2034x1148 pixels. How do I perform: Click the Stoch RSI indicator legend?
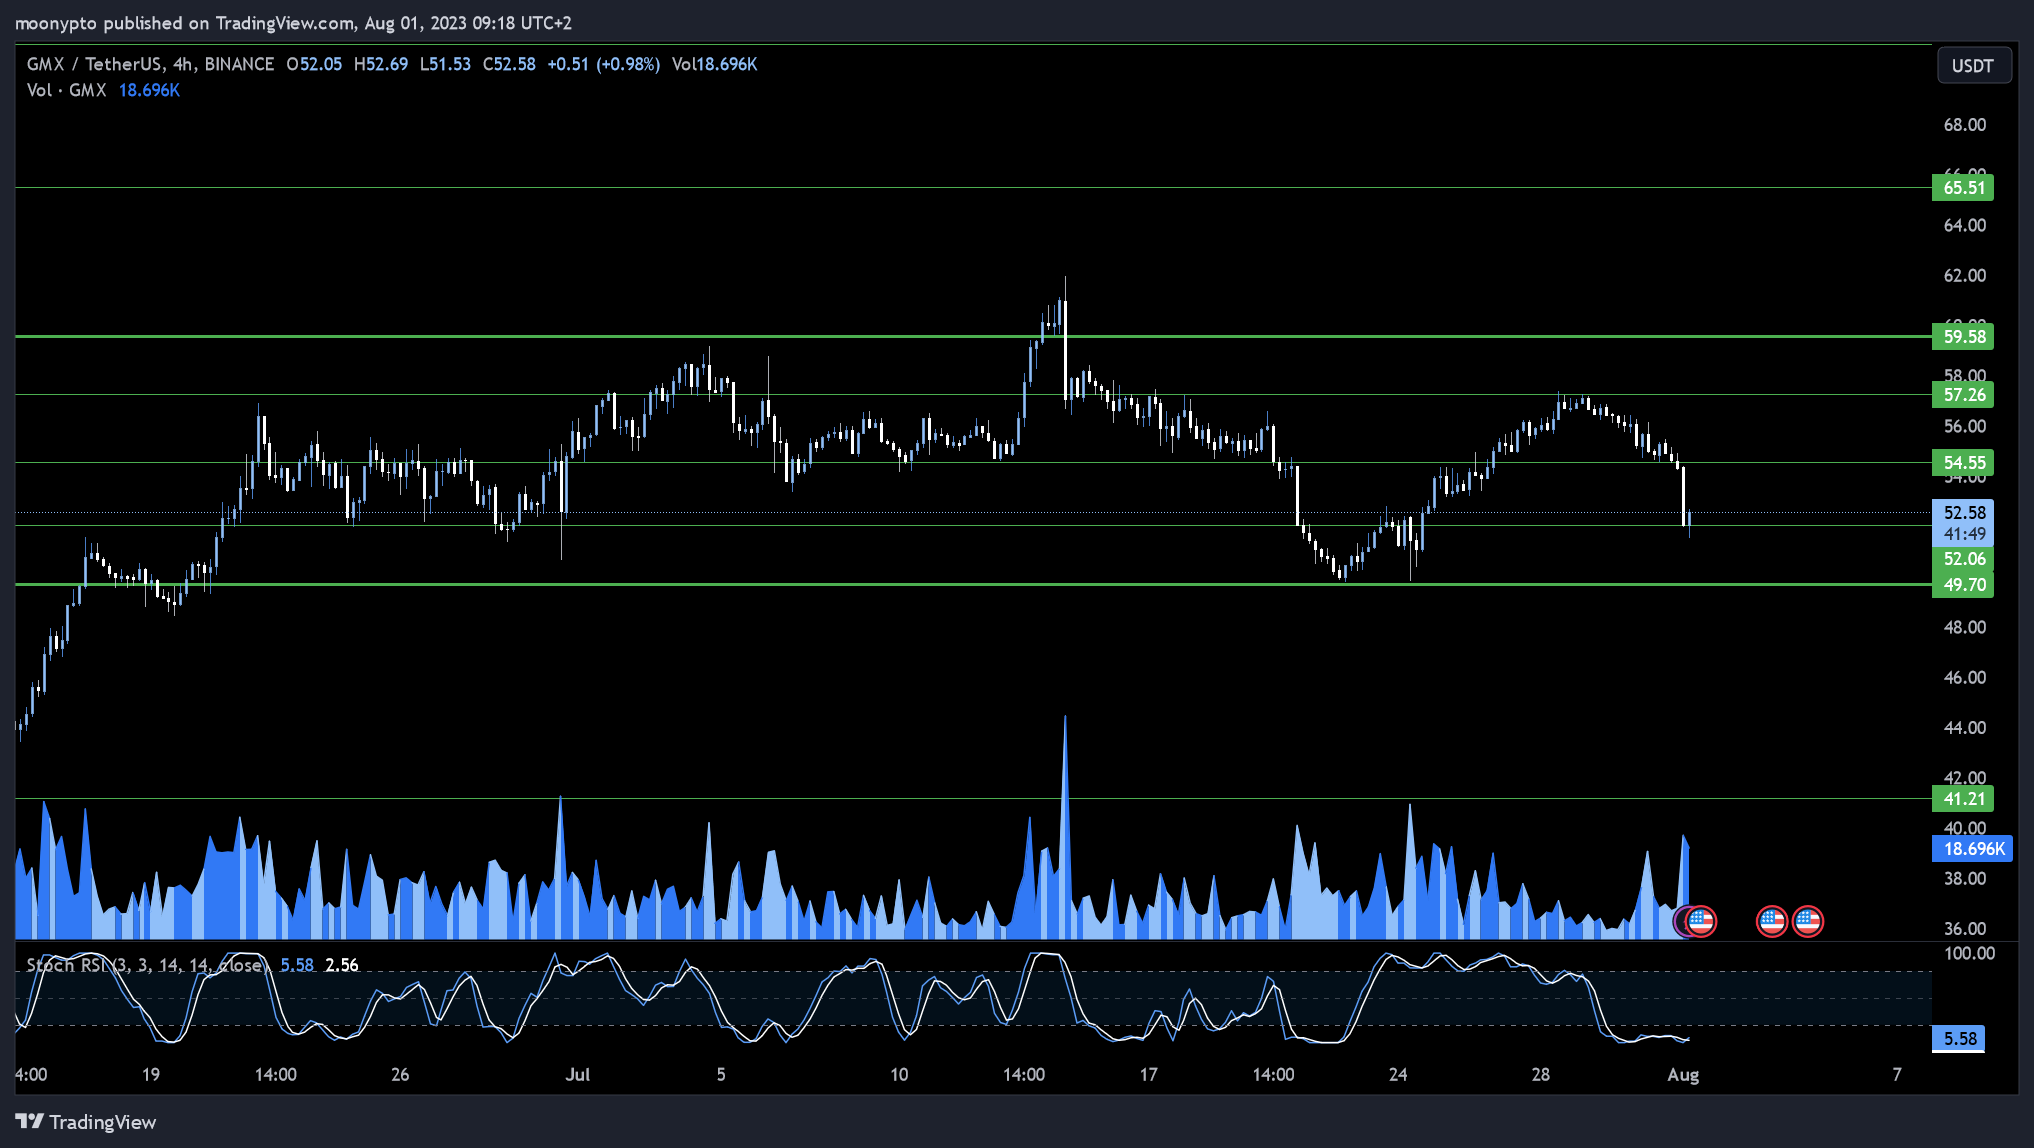coord(146,965)
